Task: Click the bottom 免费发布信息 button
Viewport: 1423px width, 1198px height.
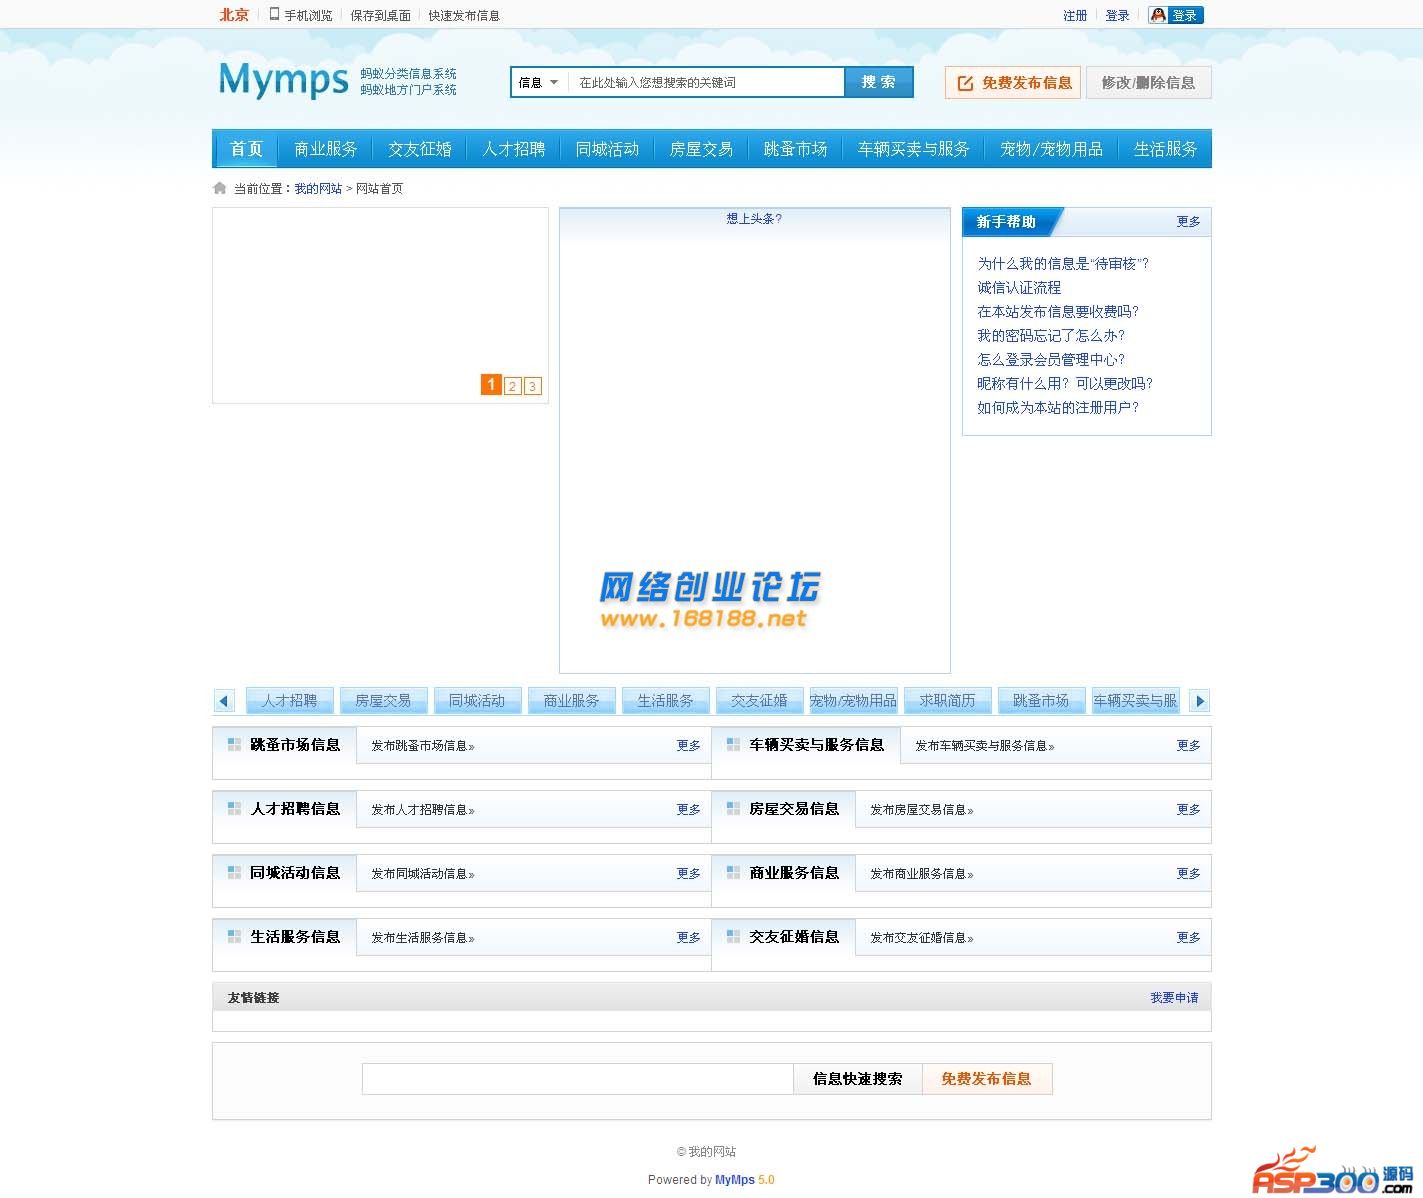Action: (986, 1078)
